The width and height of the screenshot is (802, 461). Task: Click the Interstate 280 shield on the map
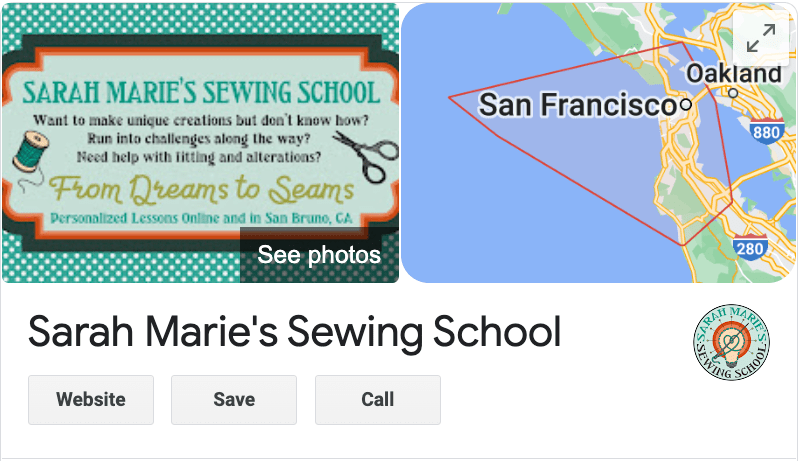pos(749,247)
